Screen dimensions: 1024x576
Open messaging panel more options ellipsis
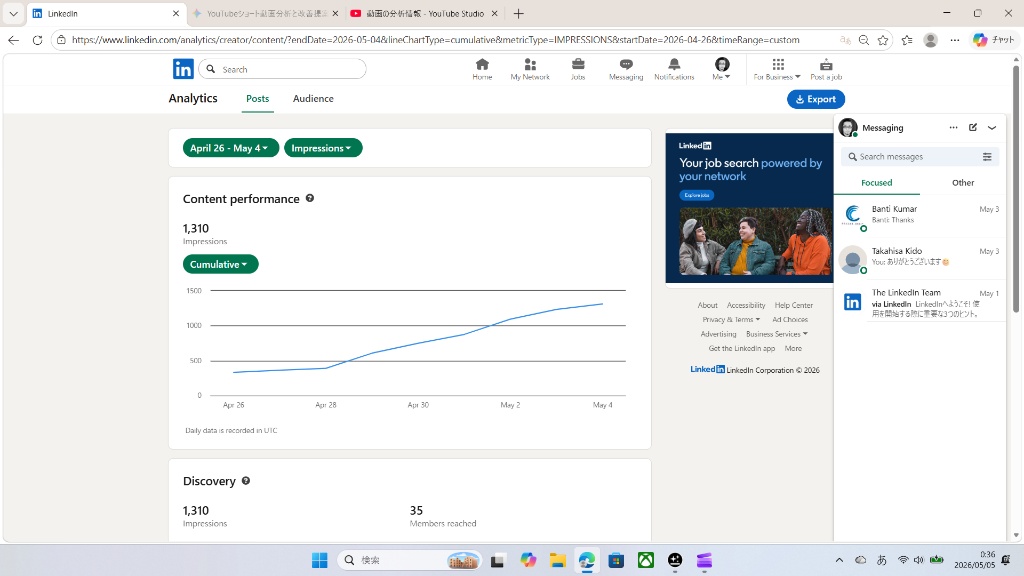coord(953,127)
